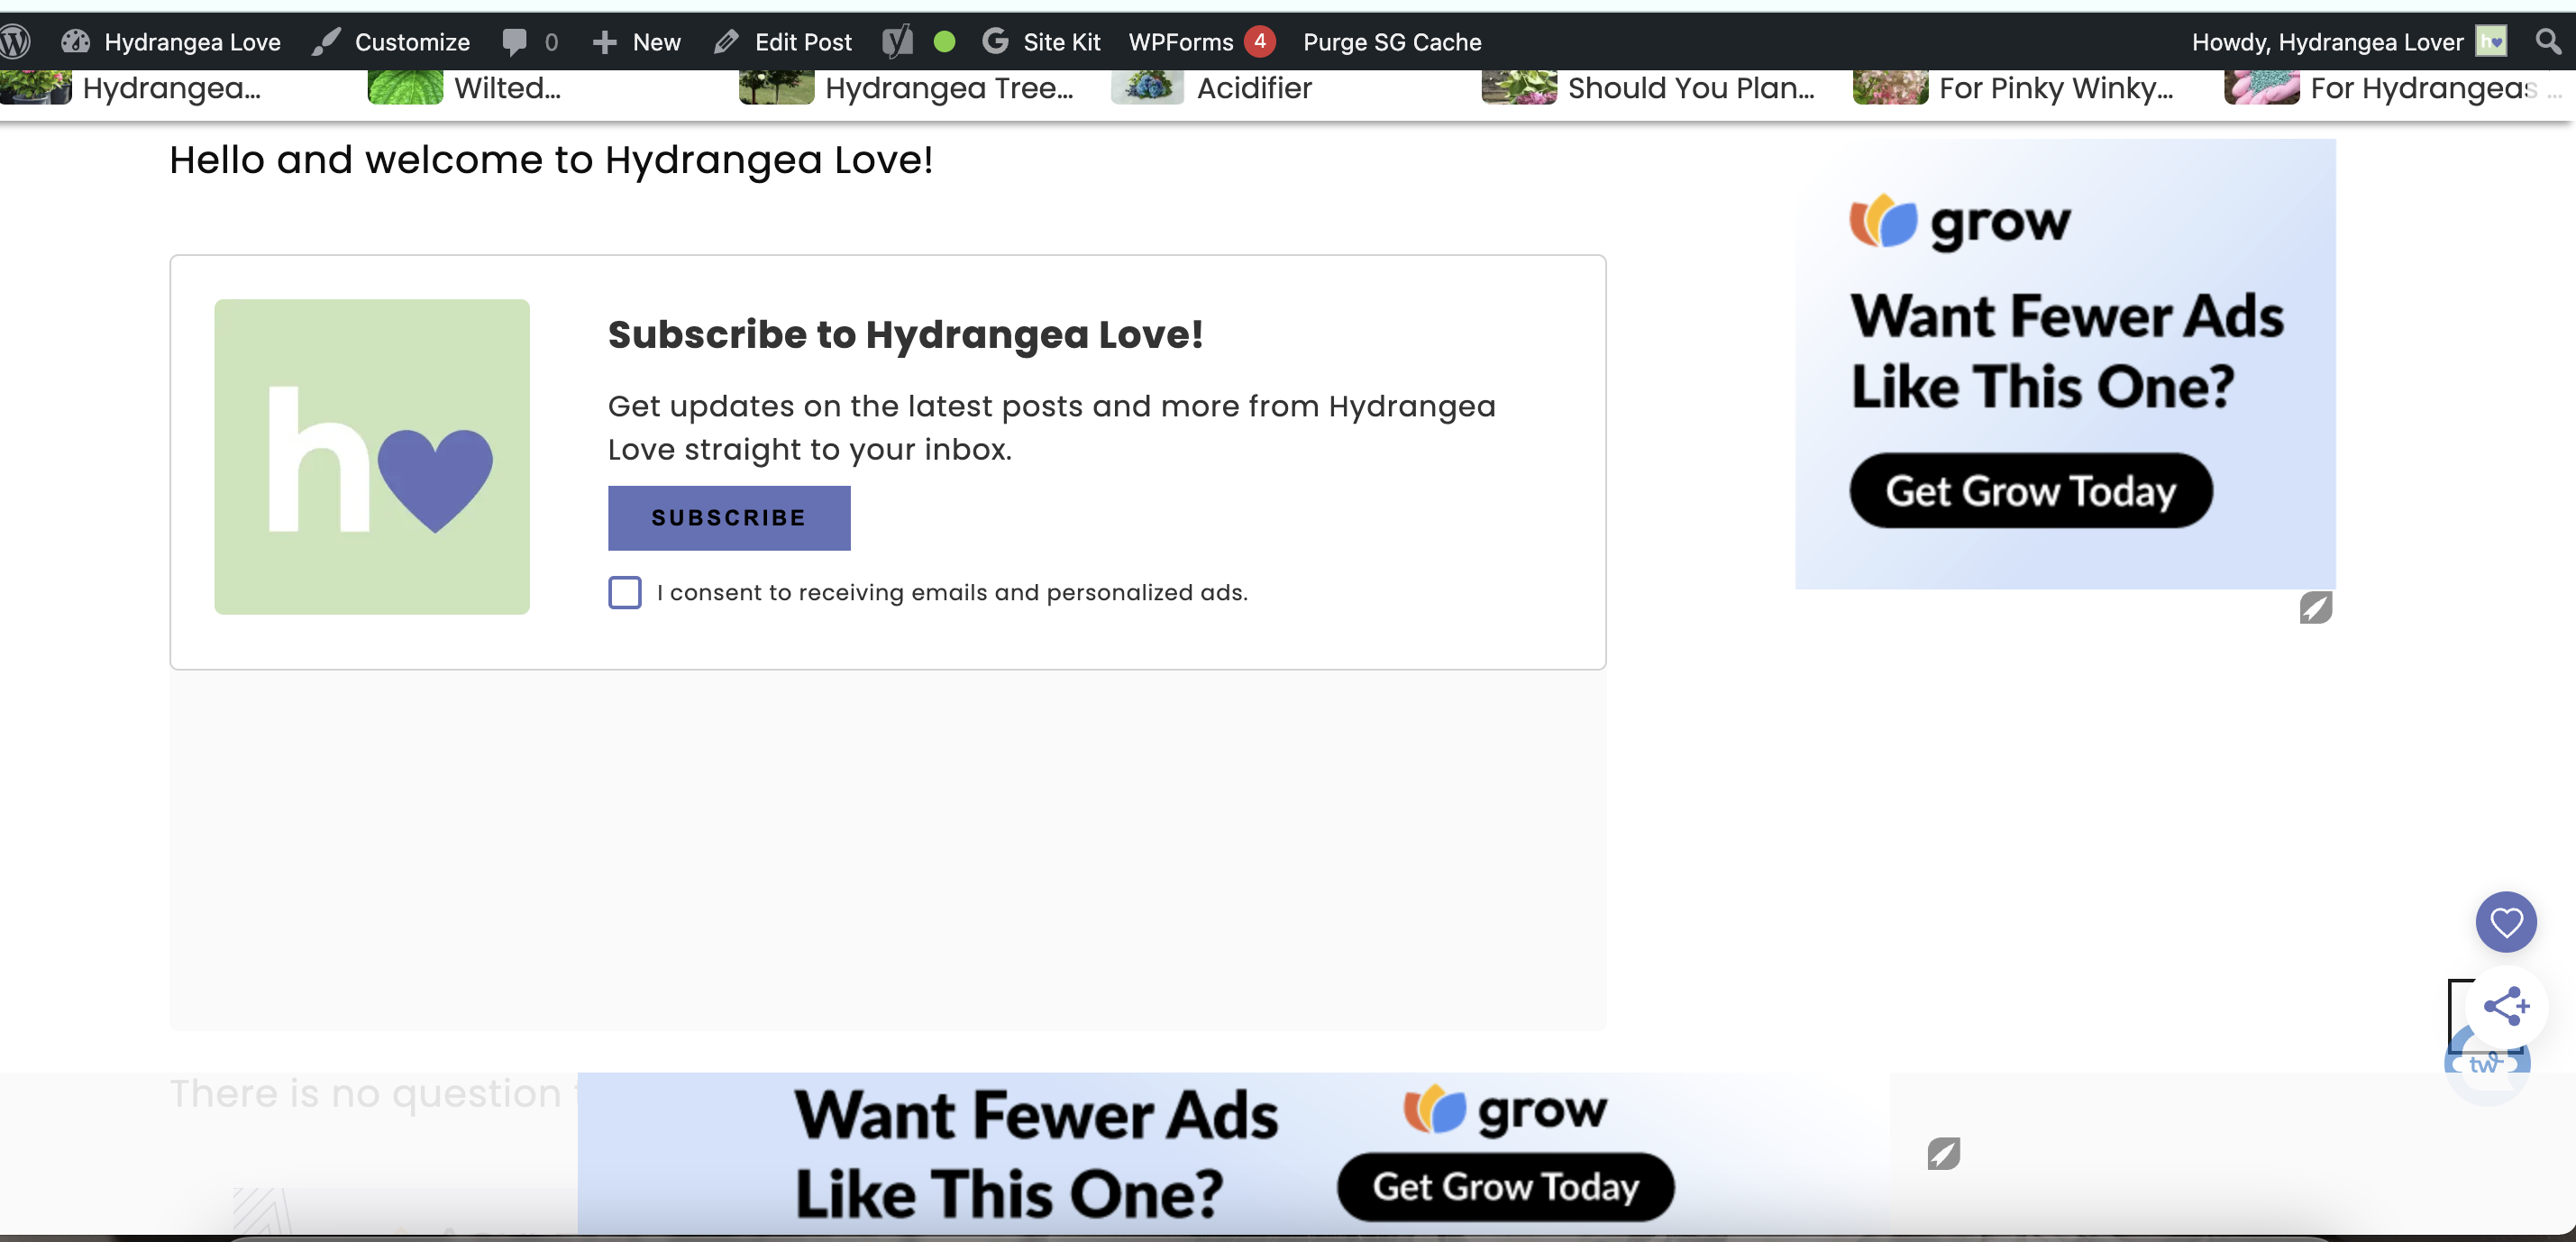Click the leaf icon under sidebar ad
This screenshot has width=2576, height=1242.
pos(2315,607)
